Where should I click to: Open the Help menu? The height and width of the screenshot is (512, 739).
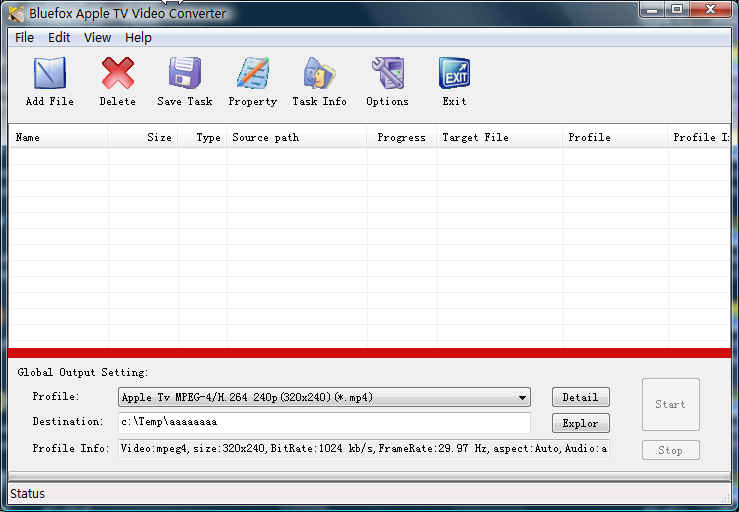pos(138,38)
